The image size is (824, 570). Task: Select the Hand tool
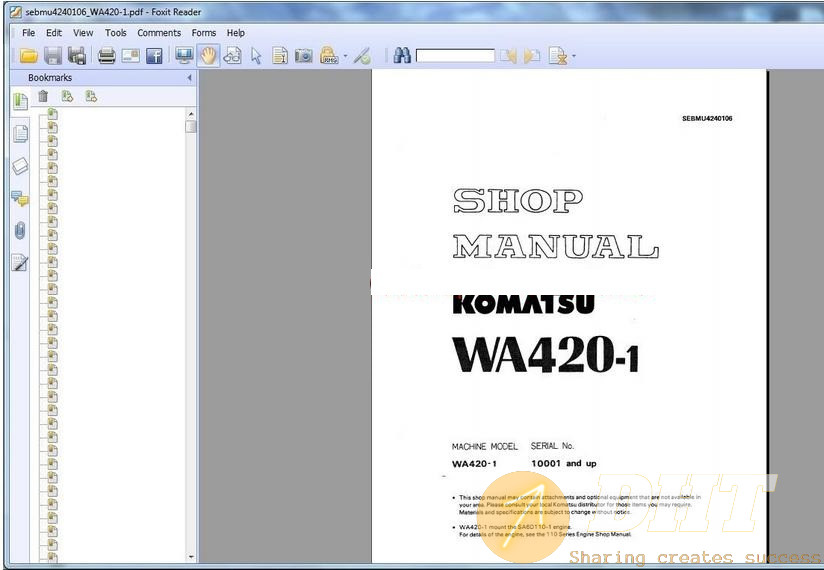pos(209,56)
